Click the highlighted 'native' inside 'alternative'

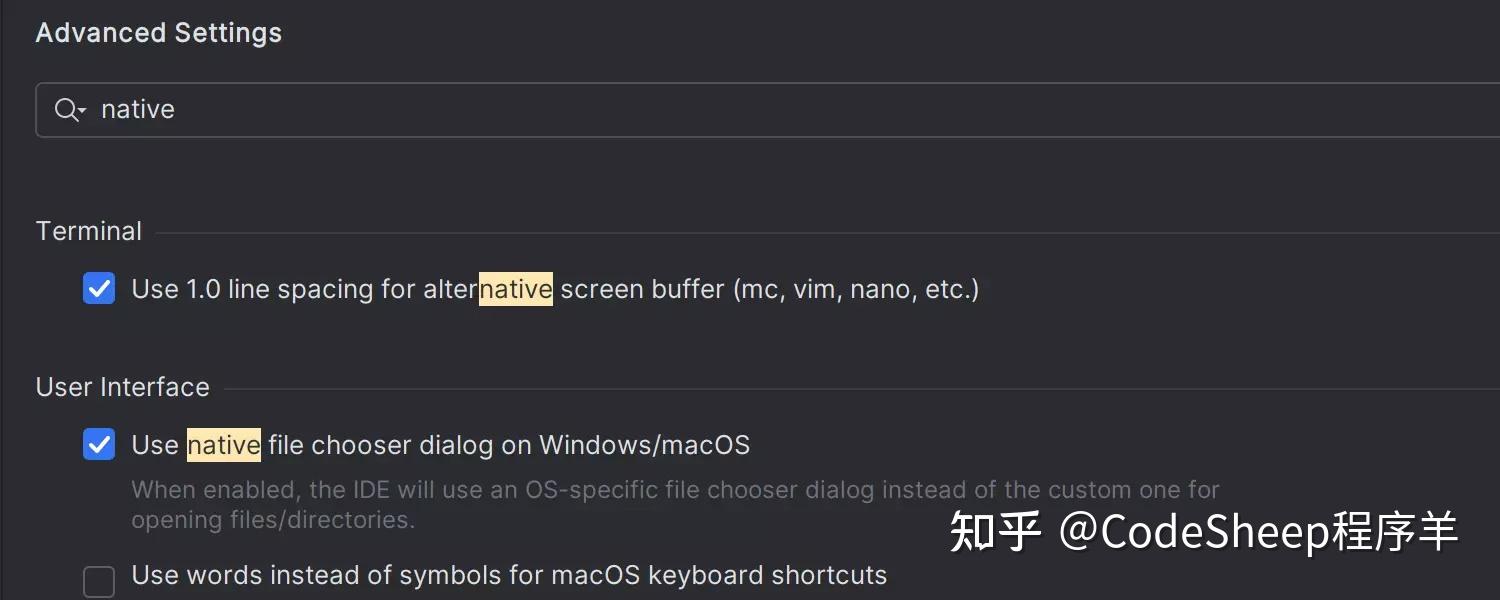[516, 288]
